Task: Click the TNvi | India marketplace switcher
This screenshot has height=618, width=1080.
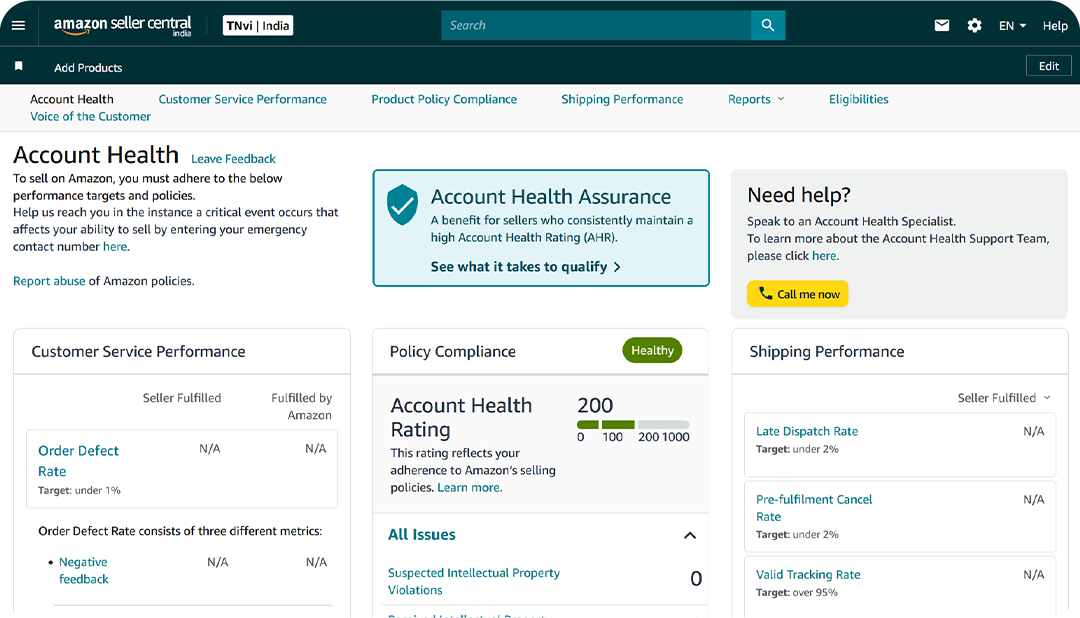Action: click(x=258, y=25)
